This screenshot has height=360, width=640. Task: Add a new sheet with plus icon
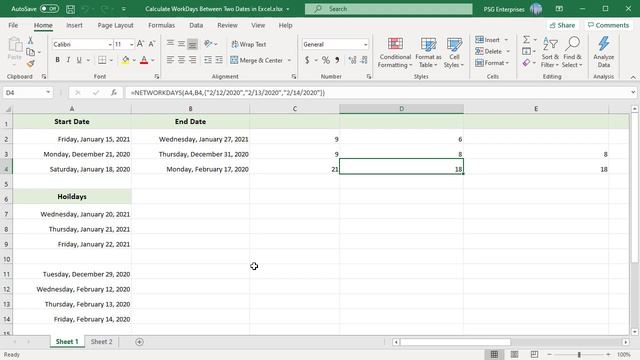point(139,342)
